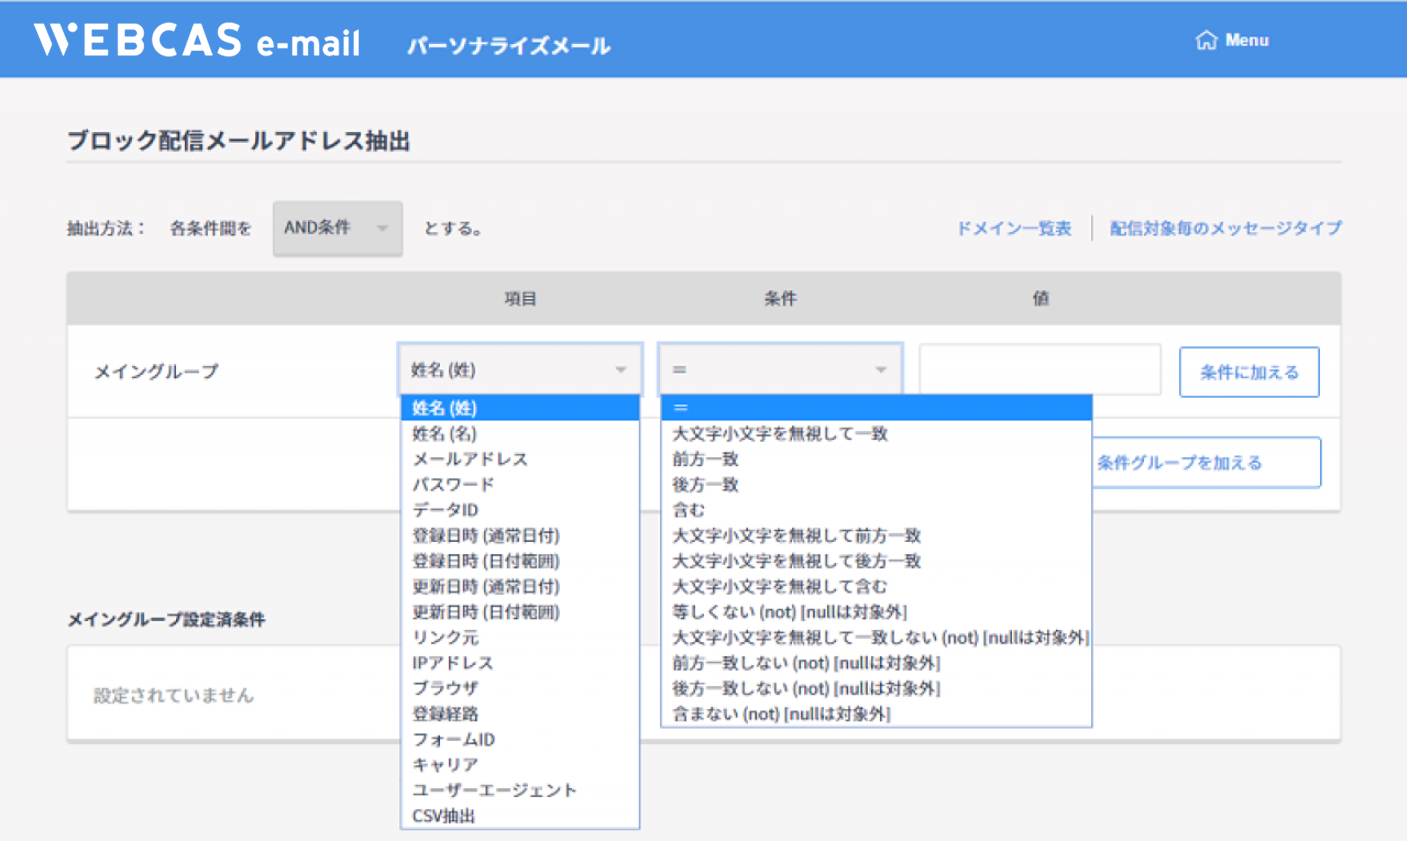Viewport: 1407px width, 841px height.
Task: Select 大文字小文字を無視して後方一致 condition
Action: pos(876,561)
